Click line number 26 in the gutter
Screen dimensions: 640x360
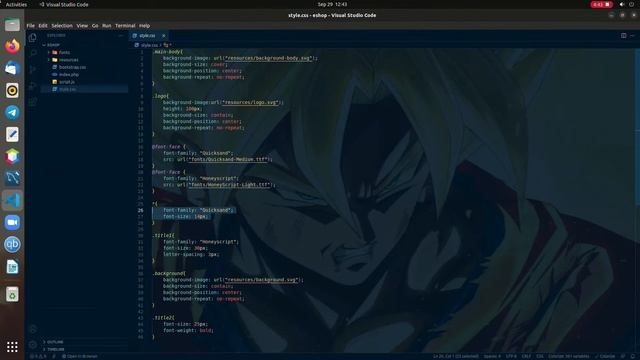140,210
